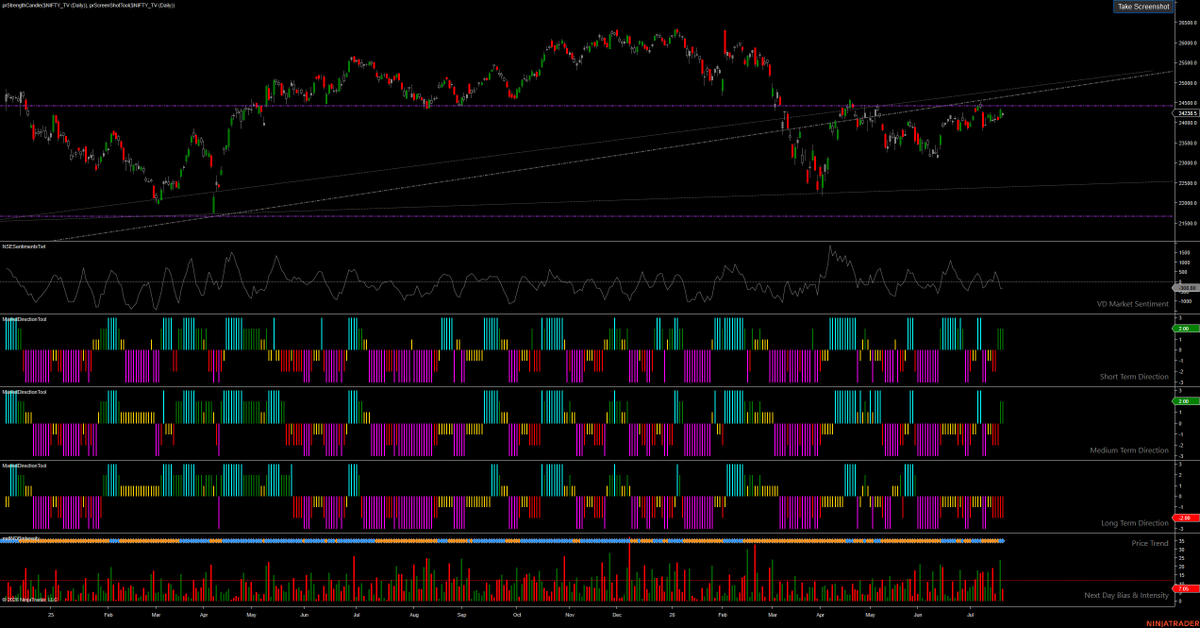Click the NinjaTrader copyright notice
Screen dimensions: 1200x628
[29, 599]
